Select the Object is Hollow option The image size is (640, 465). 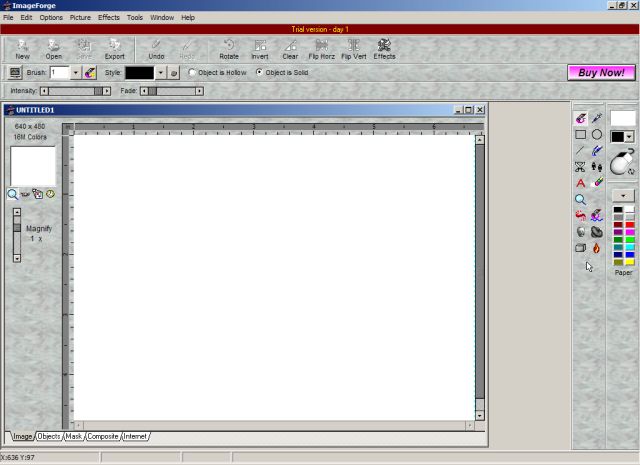click(218, 72)
